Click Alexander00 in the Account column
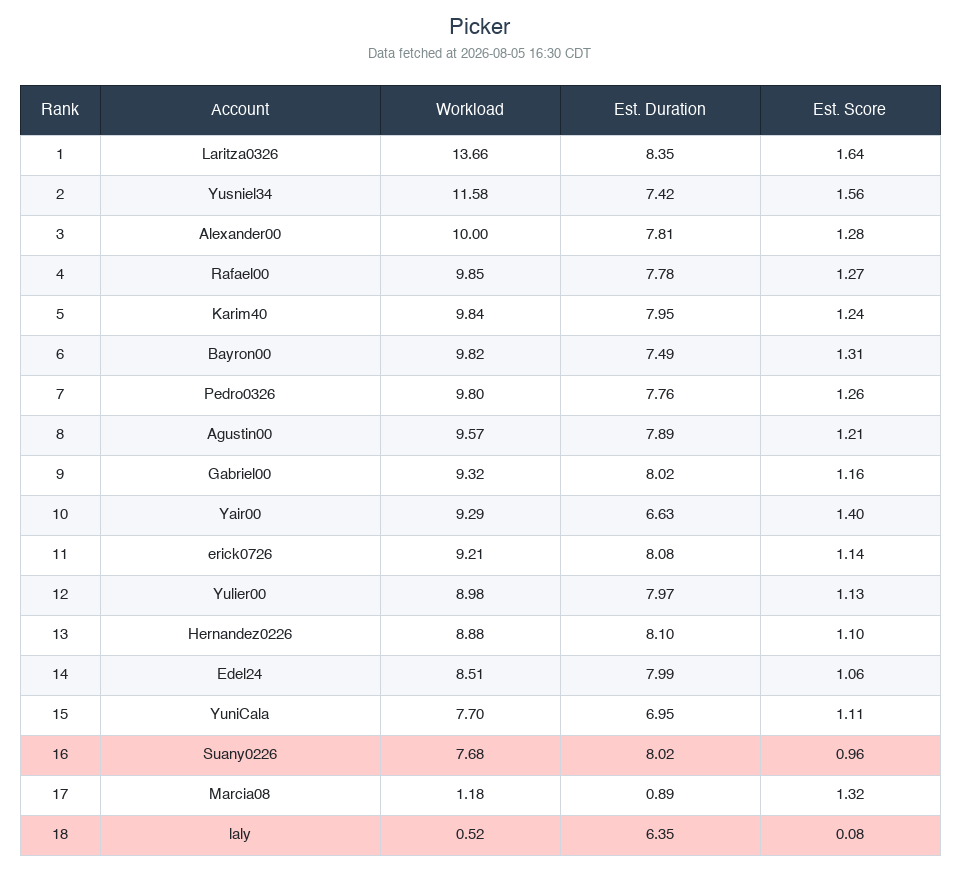Viewport: 960px width, 885px height. 240,234
